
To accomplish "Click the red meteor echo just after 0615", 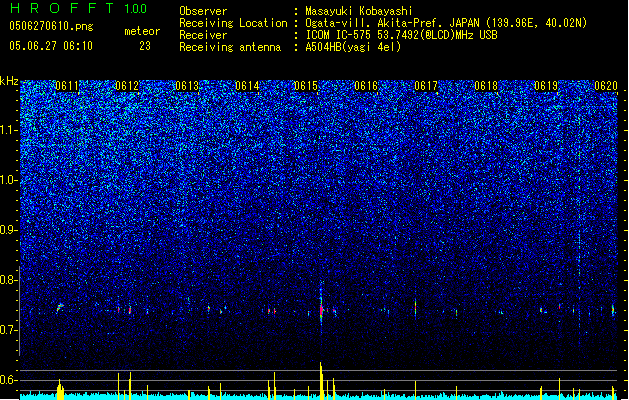I will pos(321,310).
